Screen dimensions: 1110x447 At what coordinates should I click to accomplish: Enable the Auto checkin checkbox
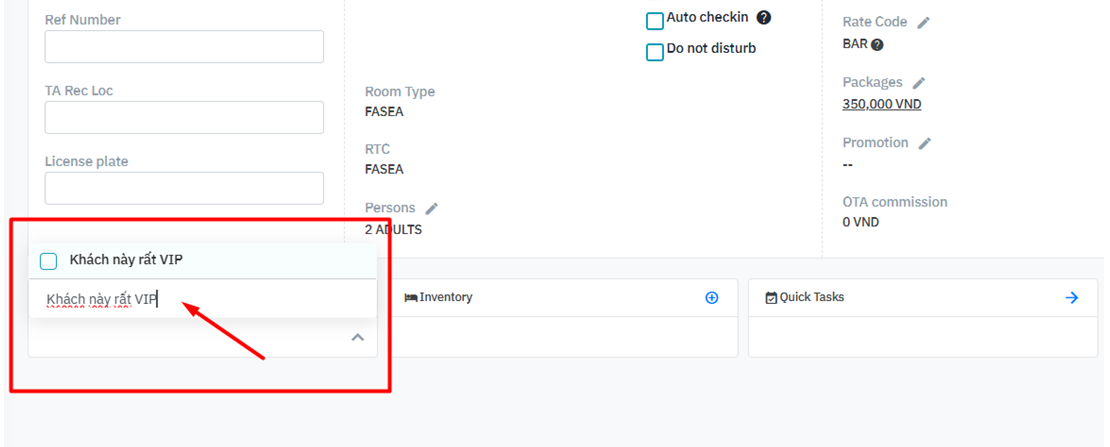[x=655, y=21]
